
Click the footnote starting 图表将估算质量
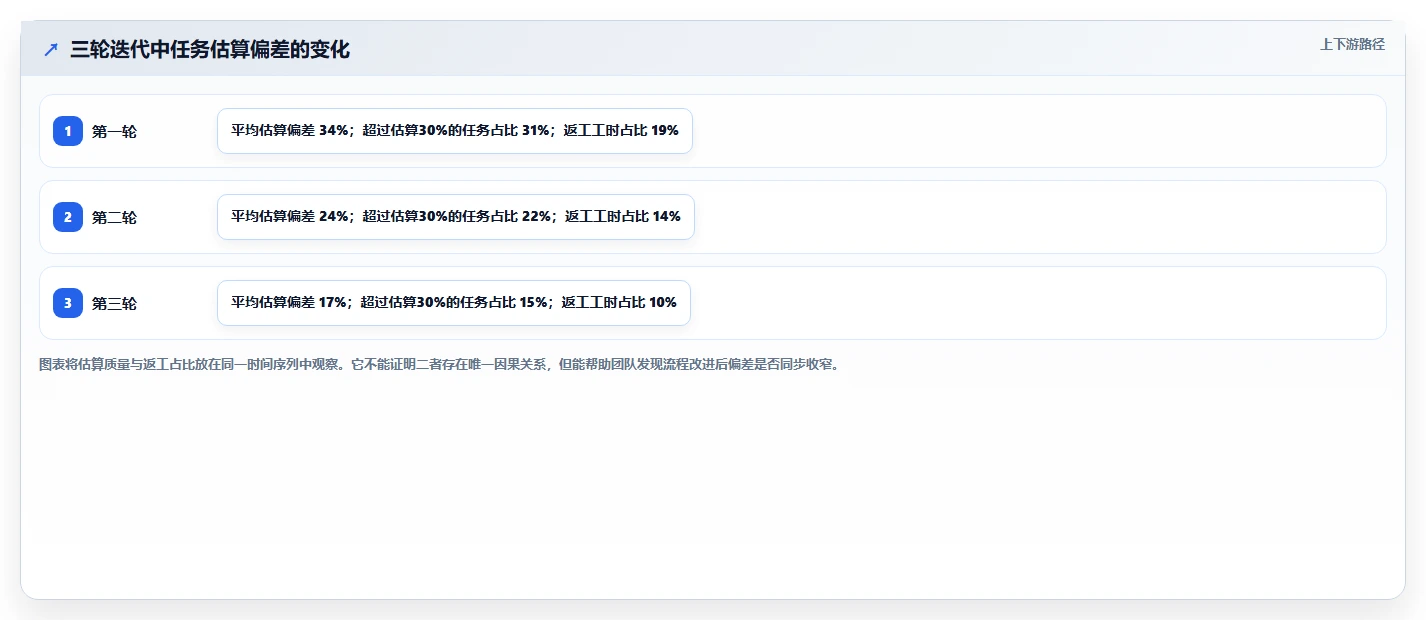pos(441,365)
